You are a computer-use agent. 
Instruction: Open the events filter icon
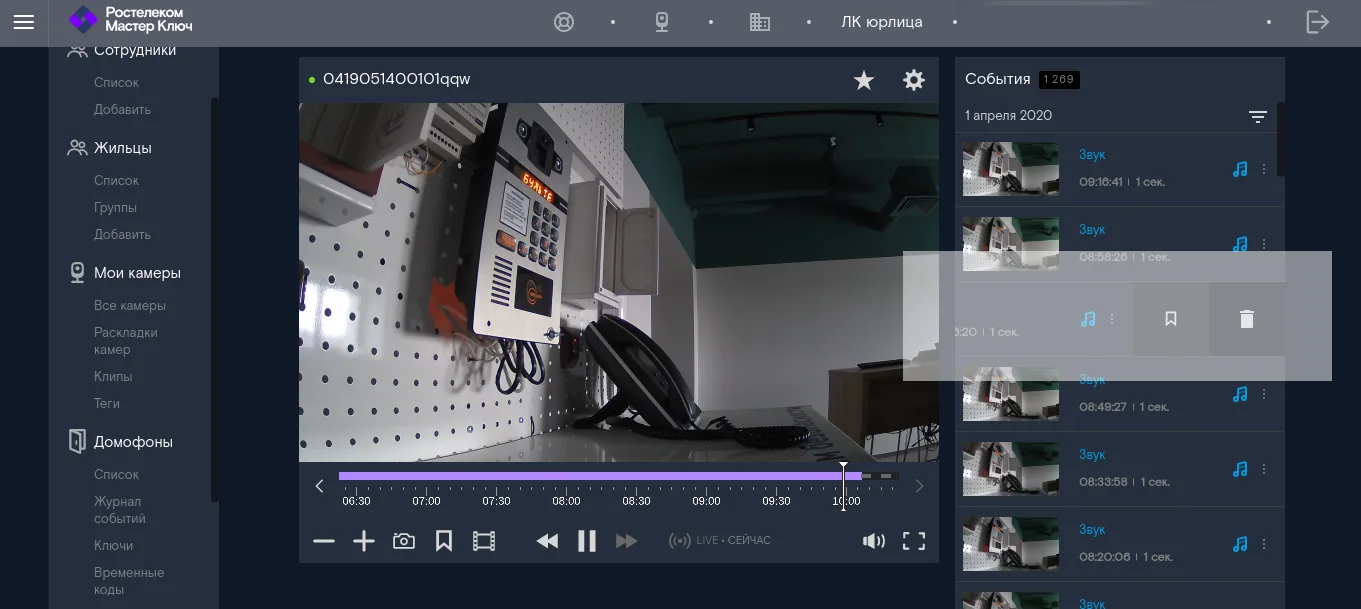(1258, 117)
